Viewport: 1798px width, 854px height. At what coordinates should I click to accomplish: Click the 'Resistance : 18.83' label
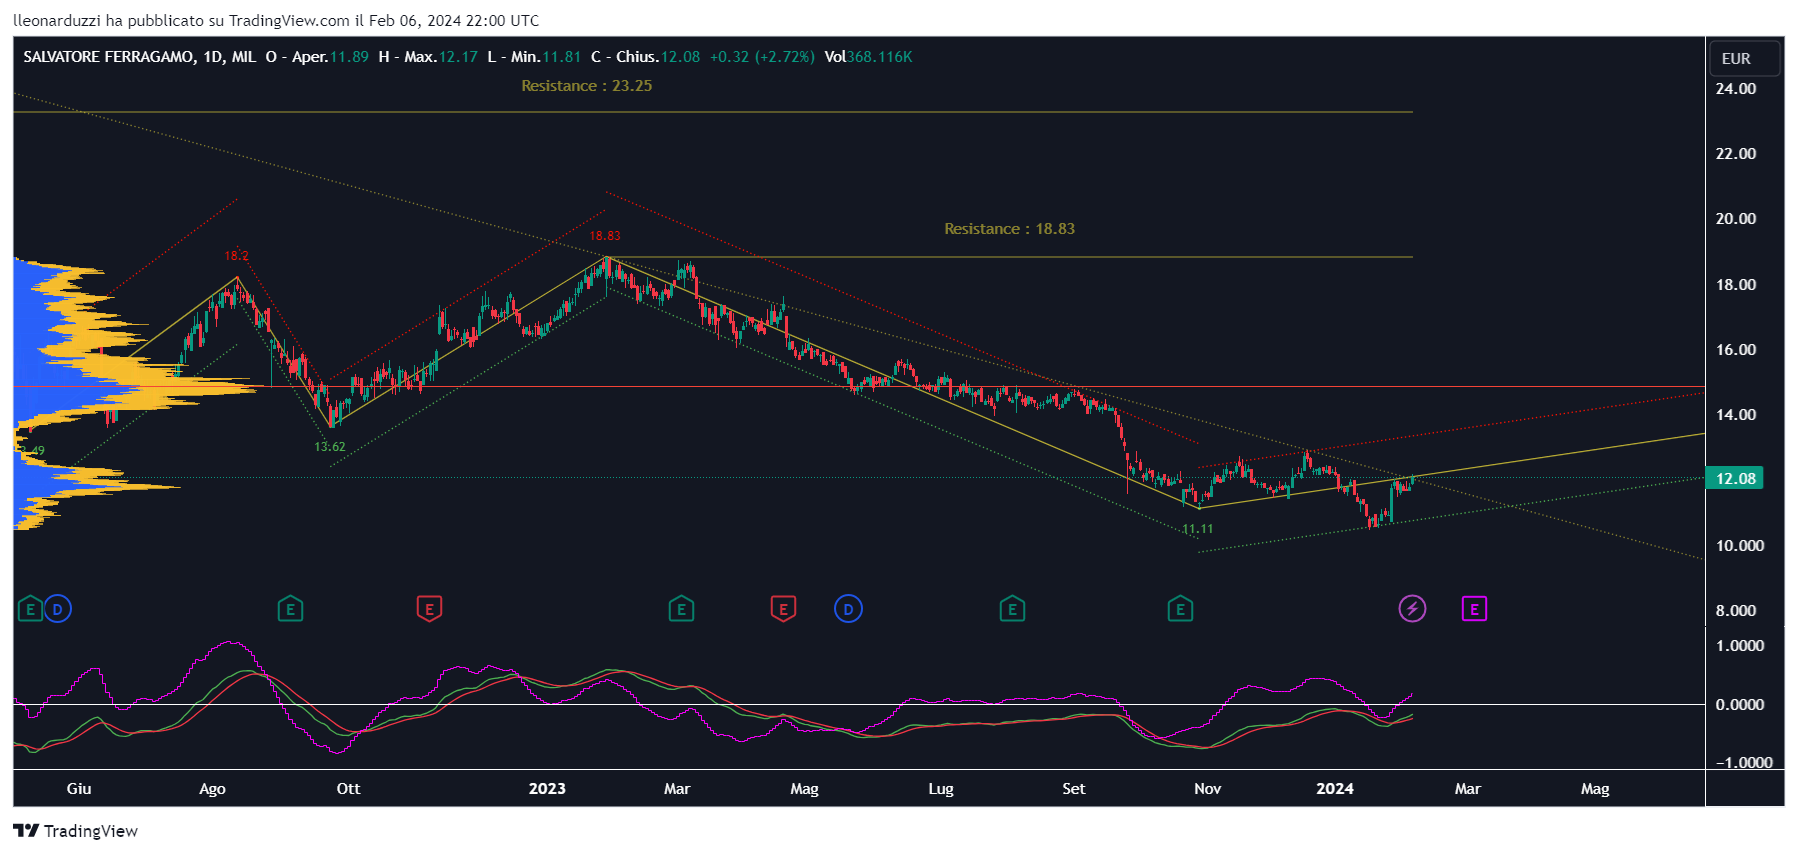tap(1009, 229)
